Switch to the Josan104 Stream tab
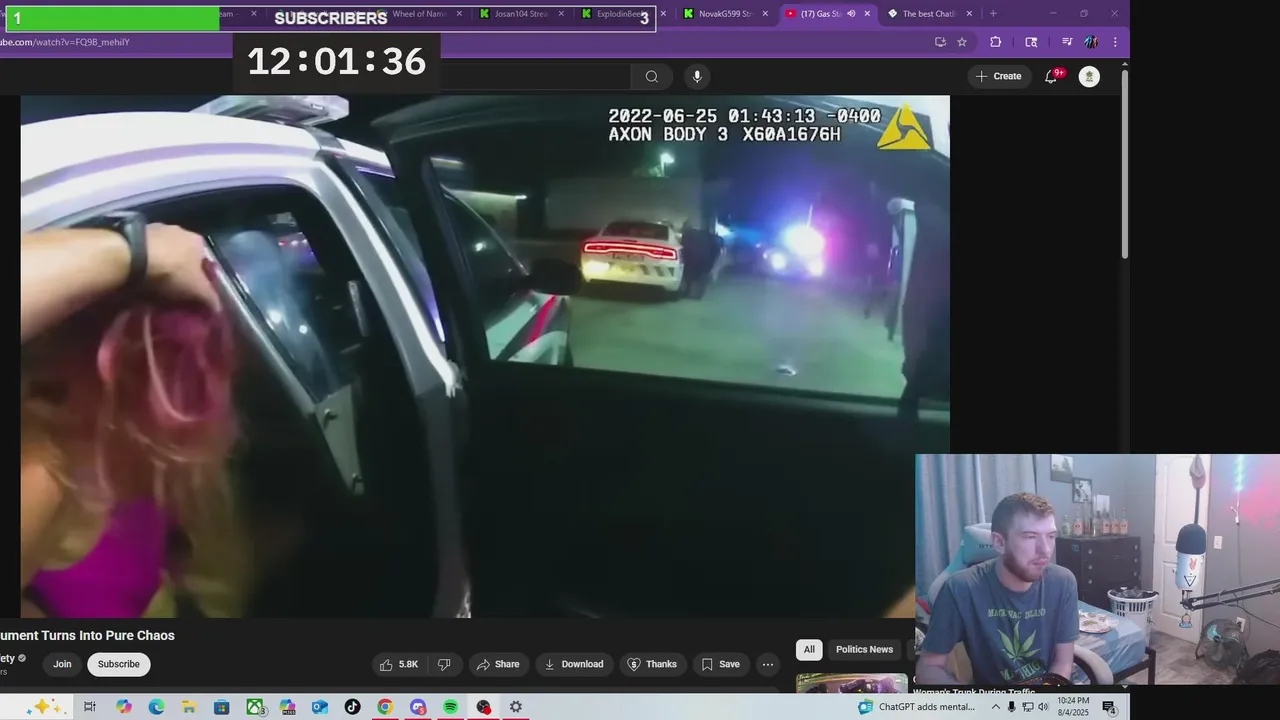The width and height of the screenshot is (1280, 720). (520, 14)
